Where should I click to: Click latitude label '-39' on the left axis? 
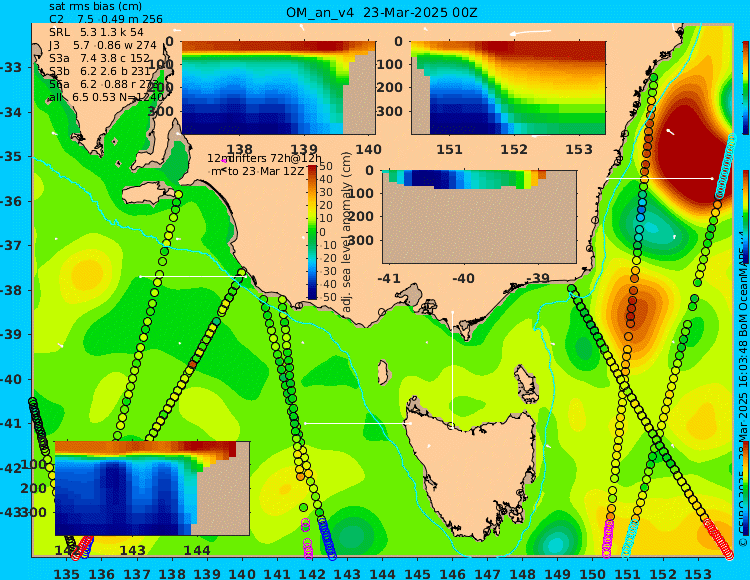[x=11, y=334]
